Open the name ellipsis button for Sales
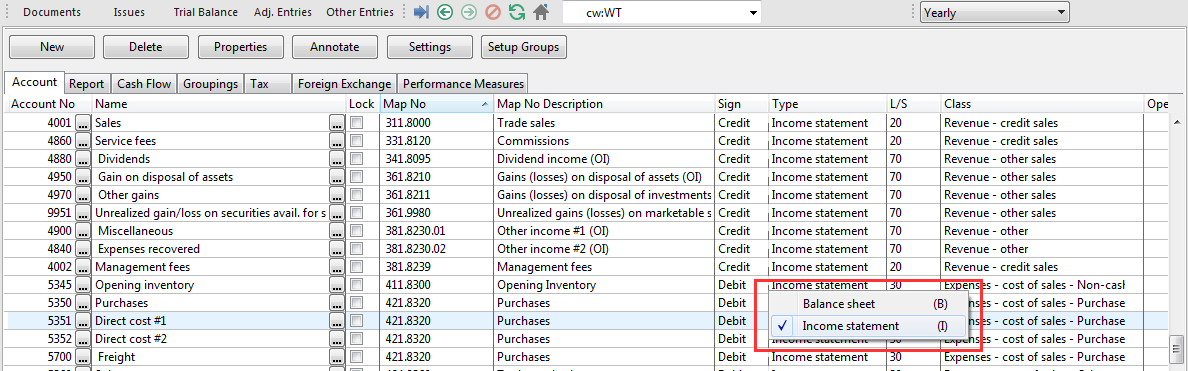Image resolution: width=1188 pixels, height=371 pixels. 337,123
